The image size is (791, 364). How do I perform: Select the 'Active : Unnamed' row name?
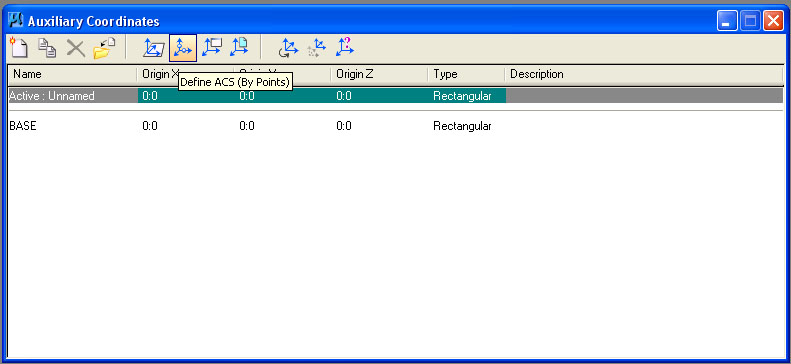click(51, 96)
